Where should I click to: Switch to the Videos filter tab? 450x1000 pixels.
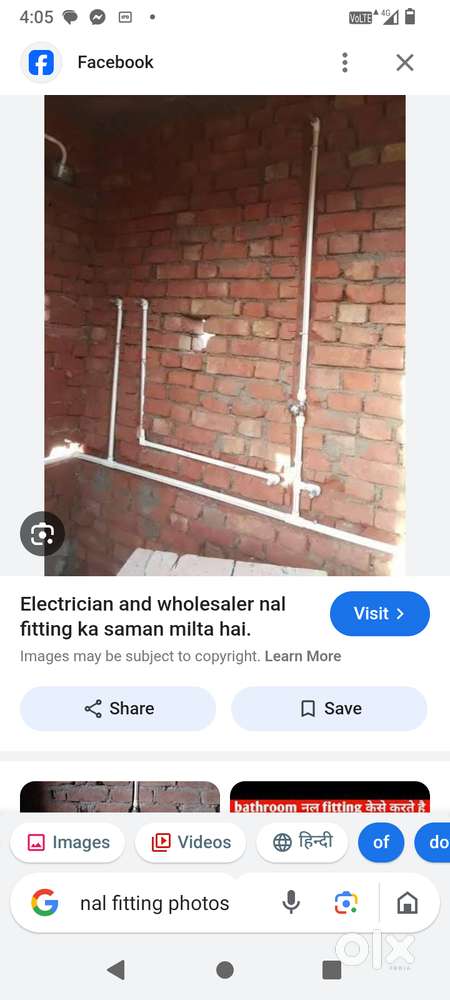[x=190, y=842]
